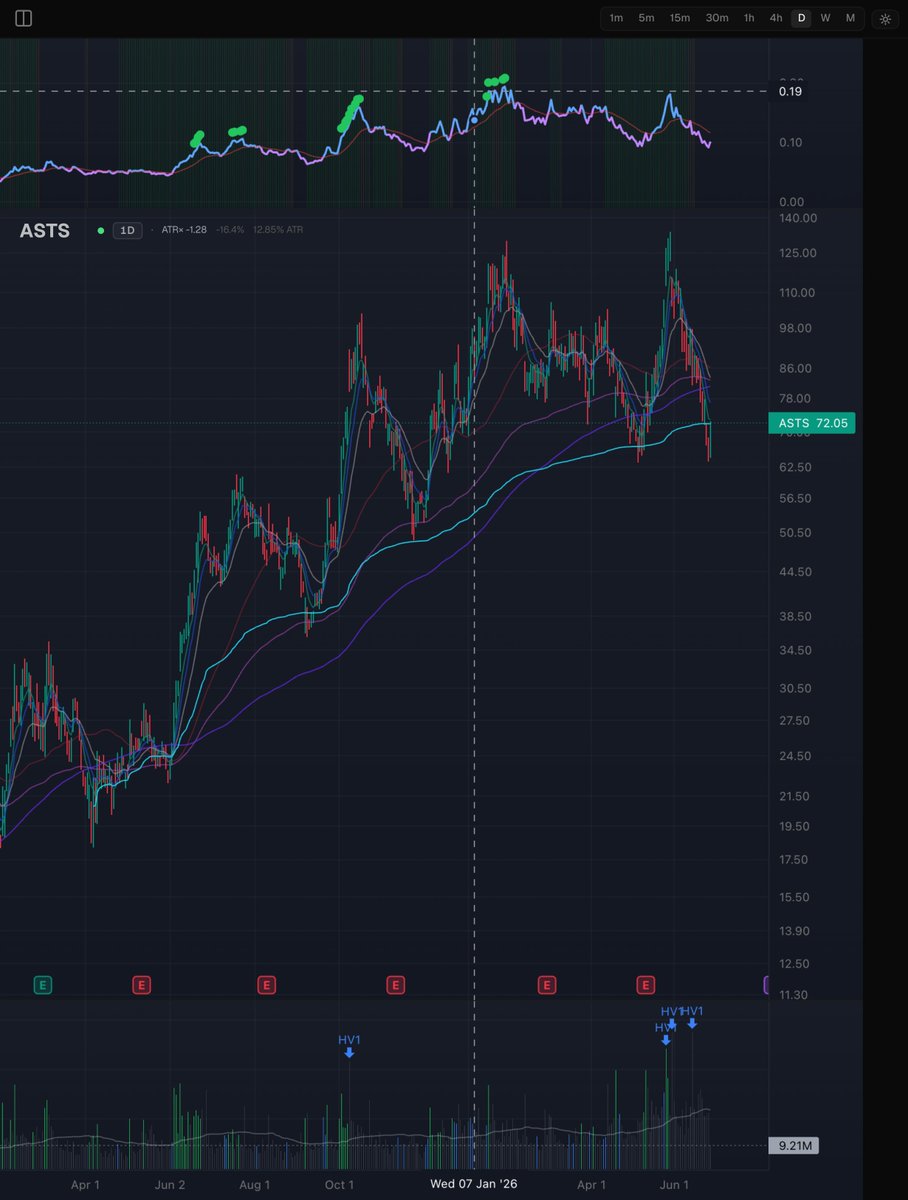The width and height of the screenshot is (908, 1200).
Task: Click the -16.4% value in the legend
Action: point(230,230)
